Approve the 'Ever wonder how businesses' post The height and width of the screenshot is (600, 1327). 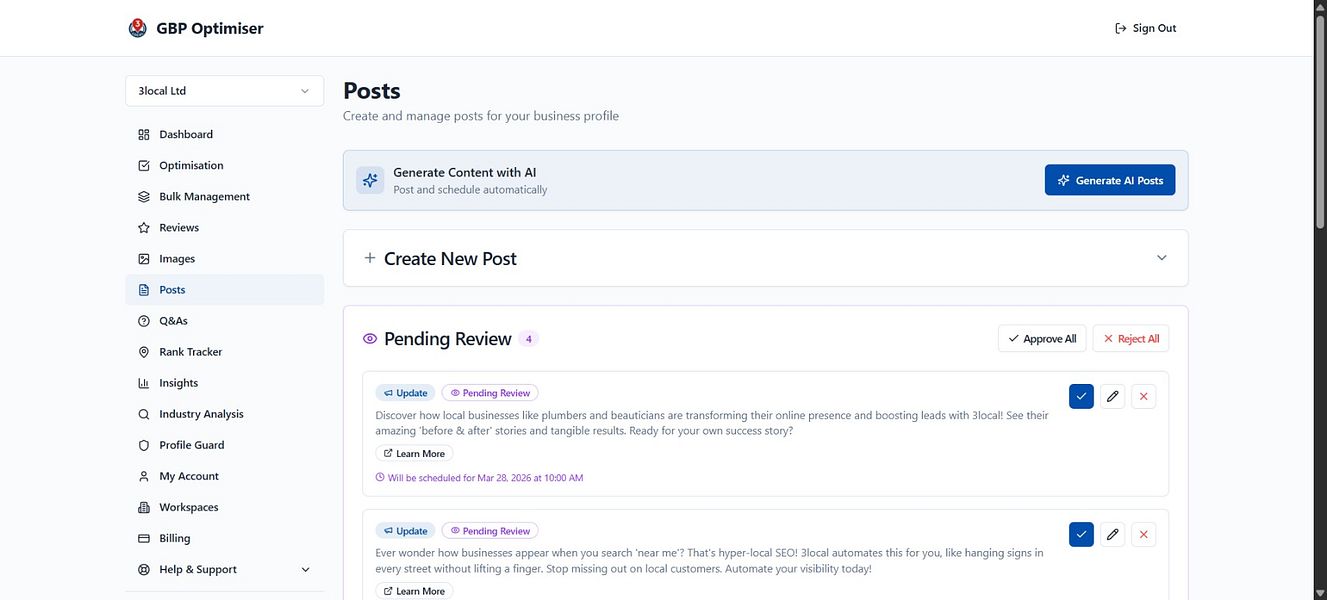pos(1081,534)
